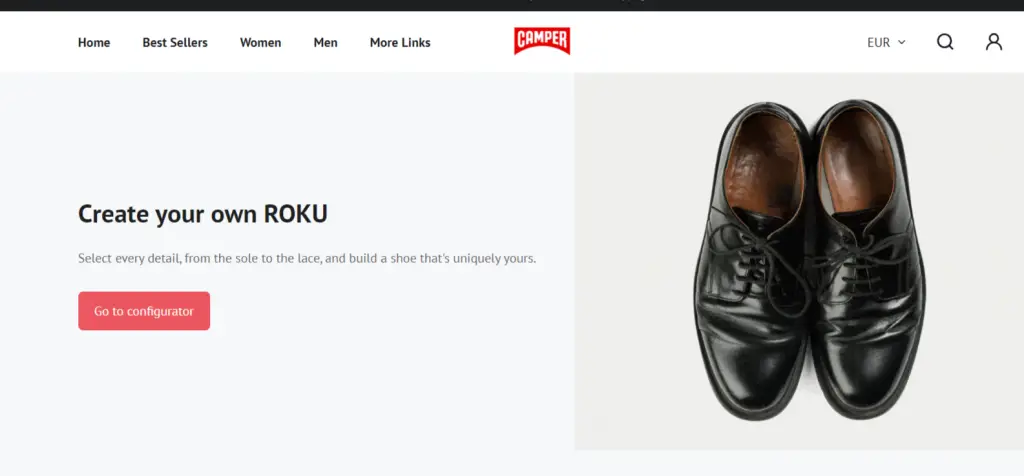
Task: Click the "Select every detail" description text
Action: [x=307, y=258]
